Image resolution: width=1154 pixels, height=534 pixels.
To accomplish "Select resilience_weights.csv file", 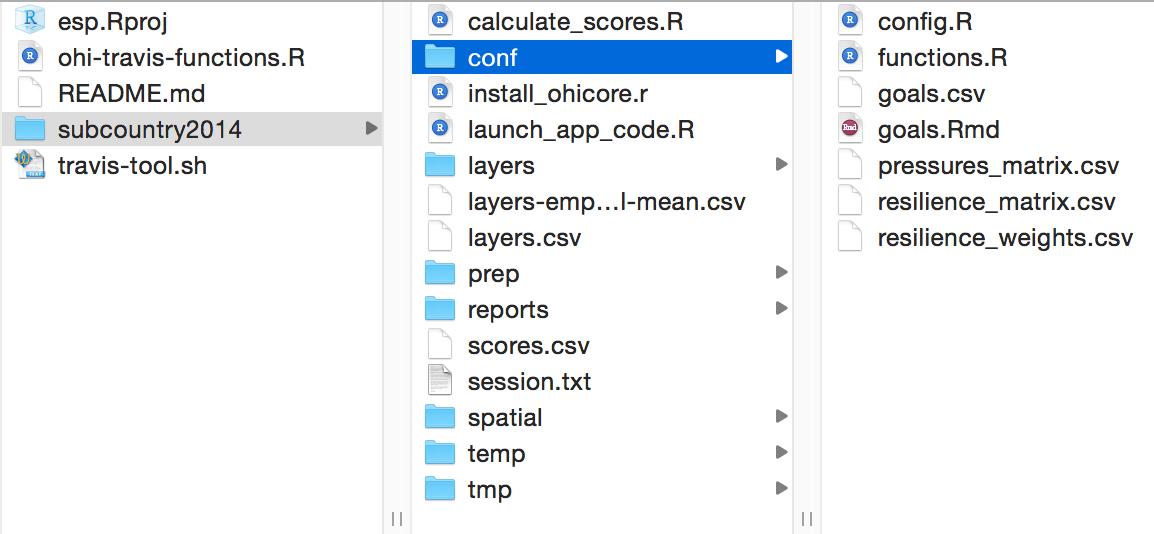I will [x=1004, y=237].
